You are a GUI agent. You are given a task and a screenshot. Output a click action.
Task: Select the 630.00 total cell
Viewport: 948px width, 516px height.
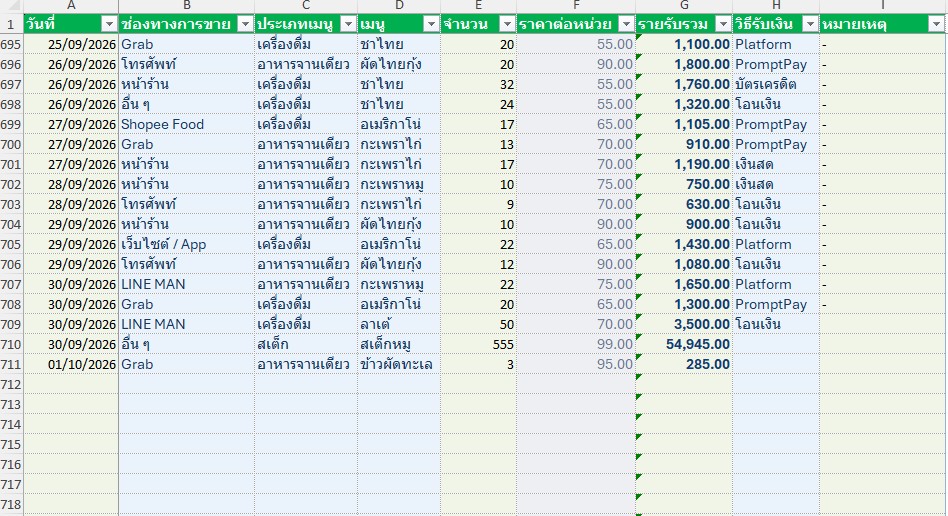[x=684, y=204]
